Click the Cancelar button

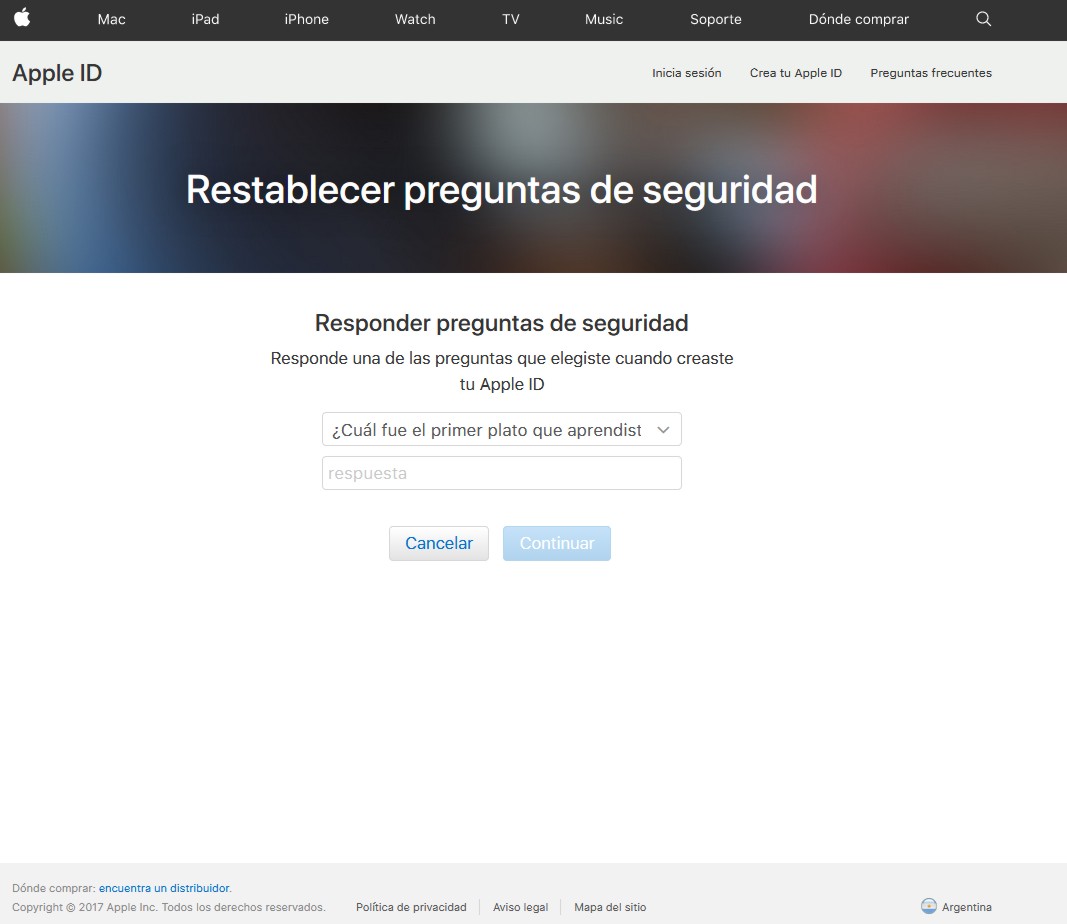[439, 543]
